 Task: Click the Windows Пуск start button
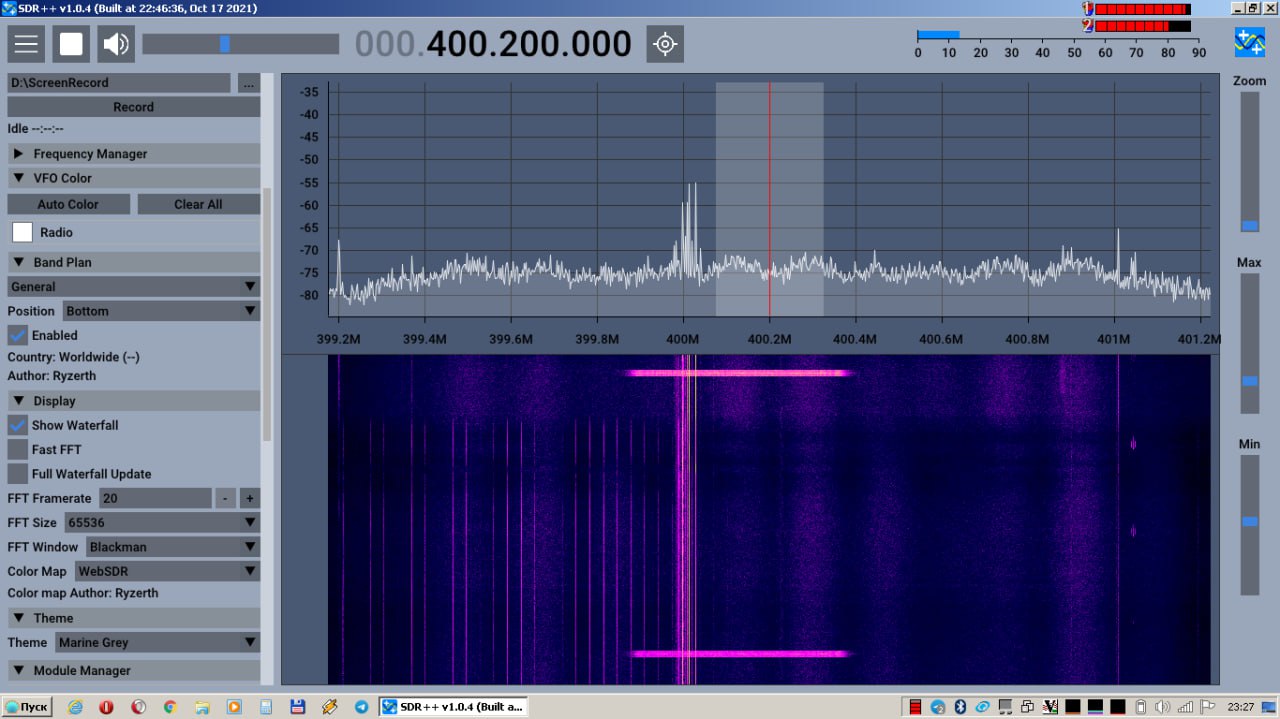(27, 707)
